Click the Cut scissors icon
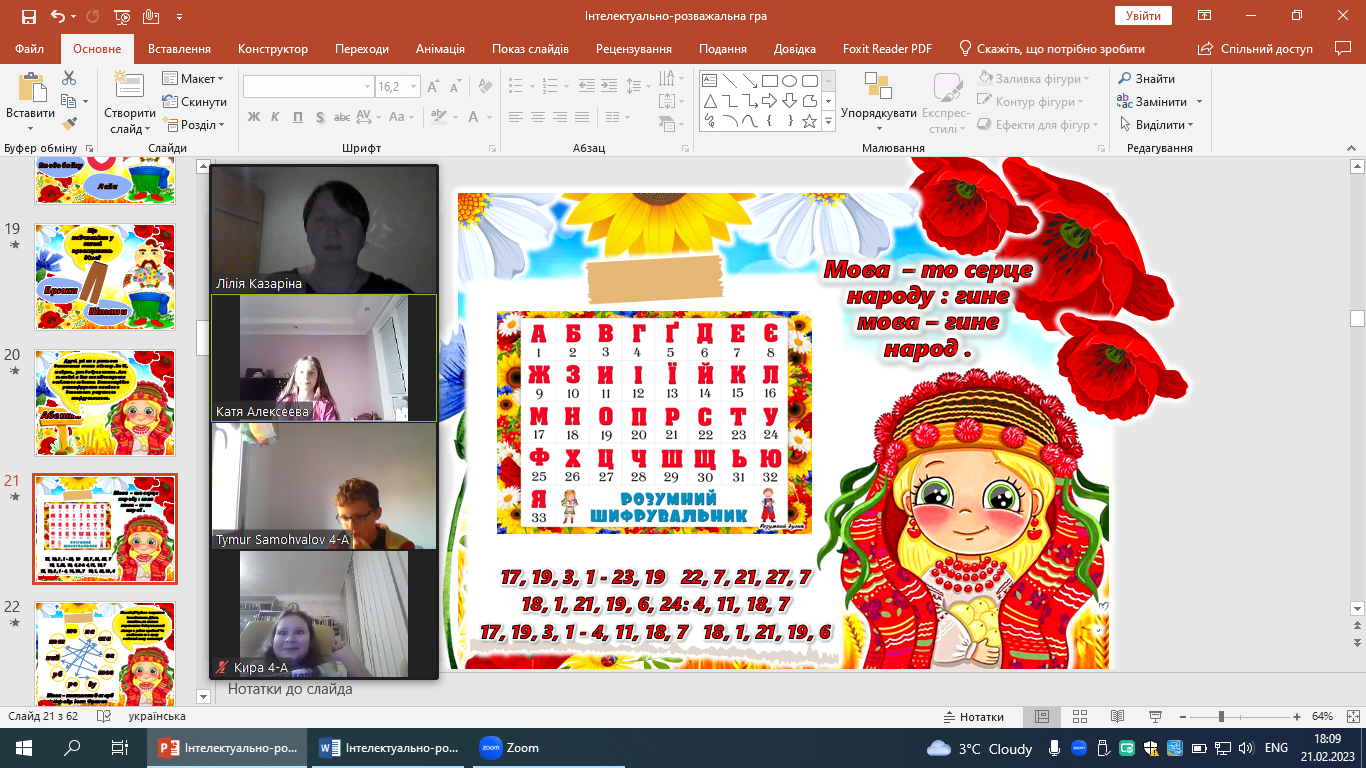The height and width of the screenshot is (768, 1366). click(x=69, y=78)
